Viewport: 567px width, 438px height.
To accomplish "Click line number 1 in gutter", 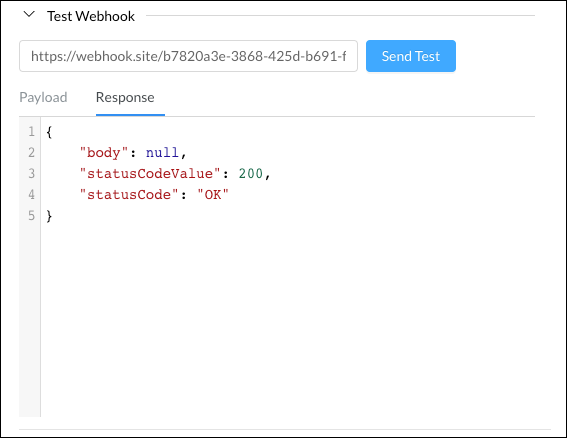I will [x=31, y=132].
